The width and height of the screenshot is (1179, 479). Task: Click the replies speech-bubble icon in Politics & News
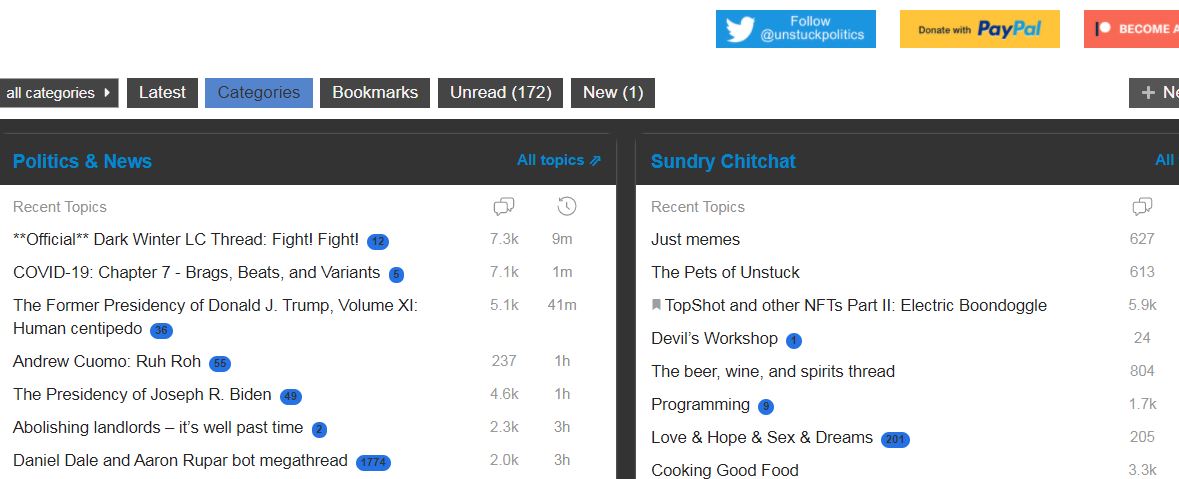(504, 207)
